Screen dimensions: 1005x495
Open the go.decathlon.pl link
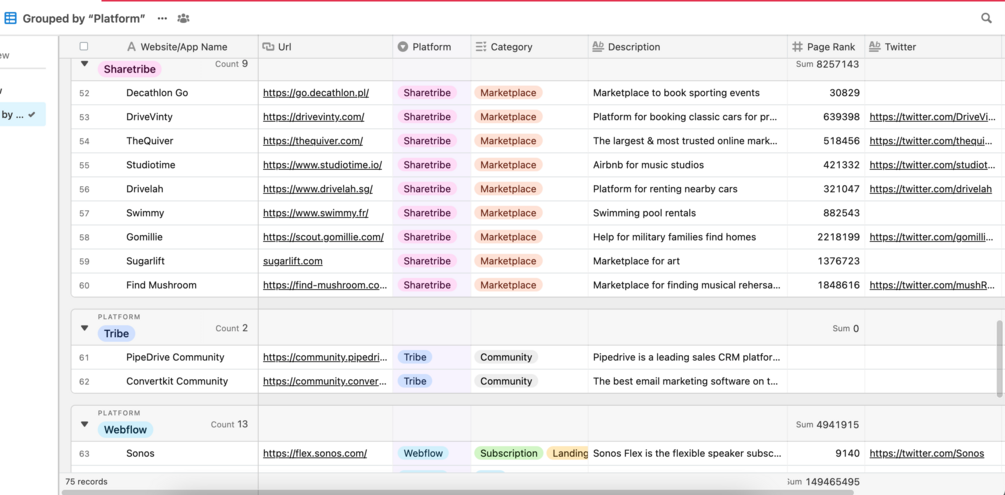[316, 93]
